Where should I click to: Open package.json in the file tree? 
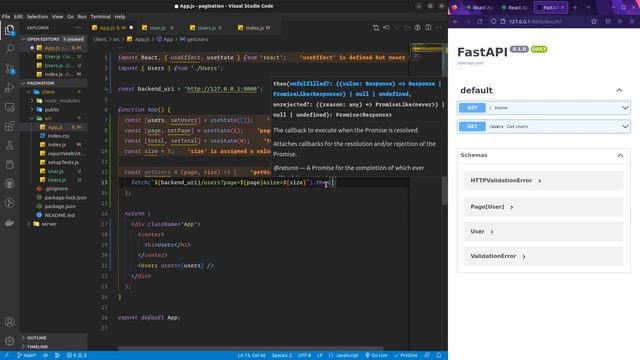60,206
